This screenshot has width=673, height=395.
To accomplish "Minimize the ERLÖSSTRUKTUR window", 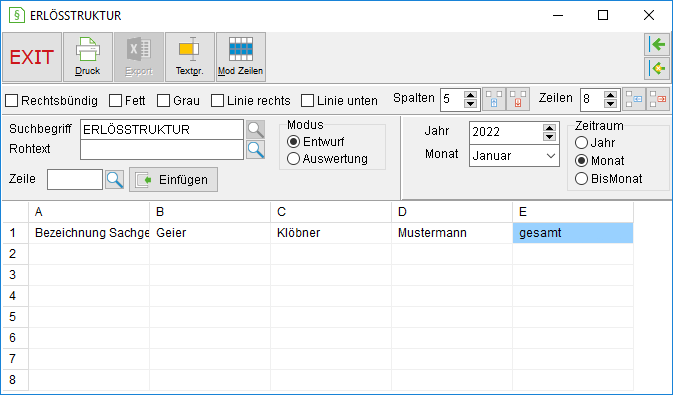I will (558, 15).
